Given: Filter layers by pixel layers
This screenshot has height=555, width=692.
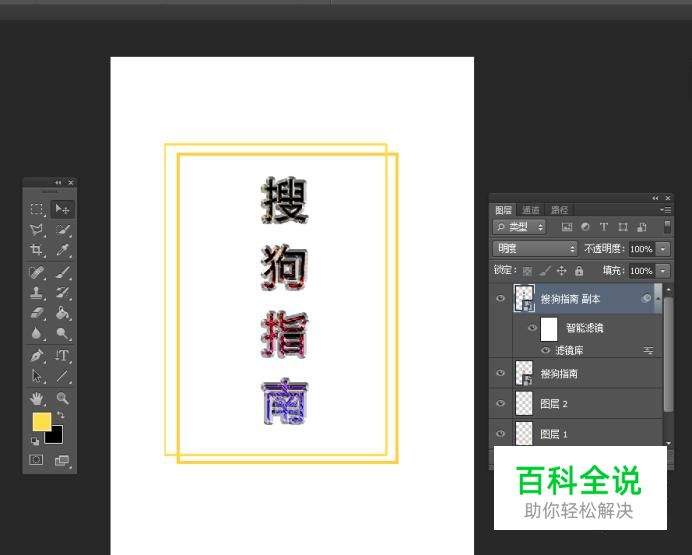Looking at the screenshot, I should 567,227.
